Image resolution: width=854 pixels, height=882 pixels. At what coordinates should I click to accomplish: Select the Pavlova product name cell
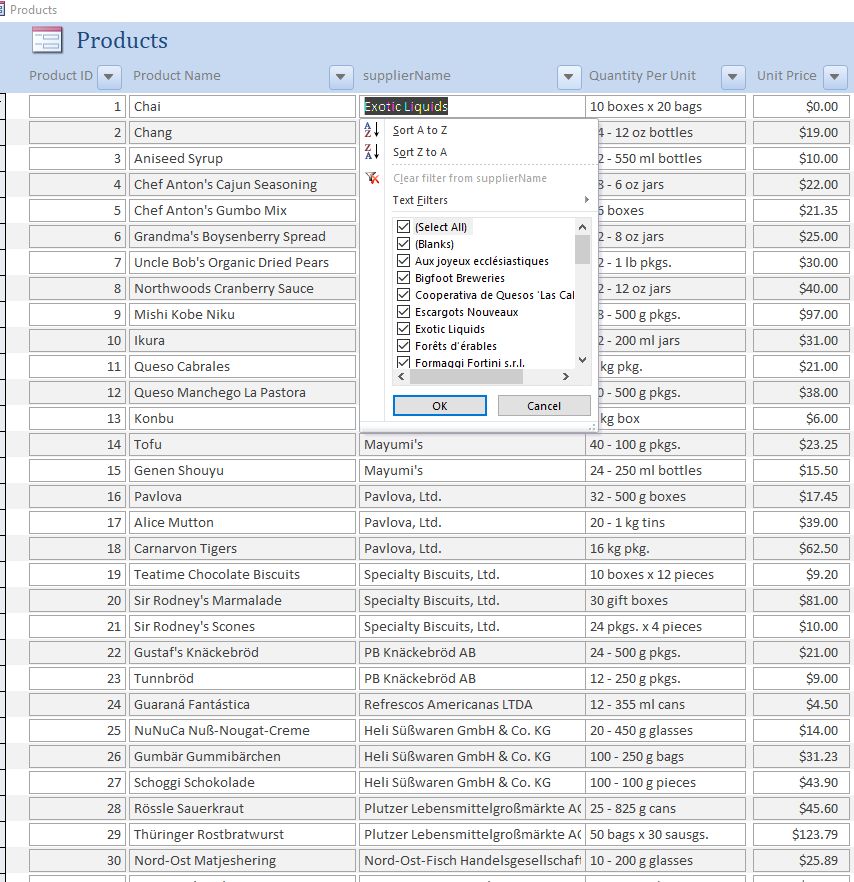[x=242, y=496]
